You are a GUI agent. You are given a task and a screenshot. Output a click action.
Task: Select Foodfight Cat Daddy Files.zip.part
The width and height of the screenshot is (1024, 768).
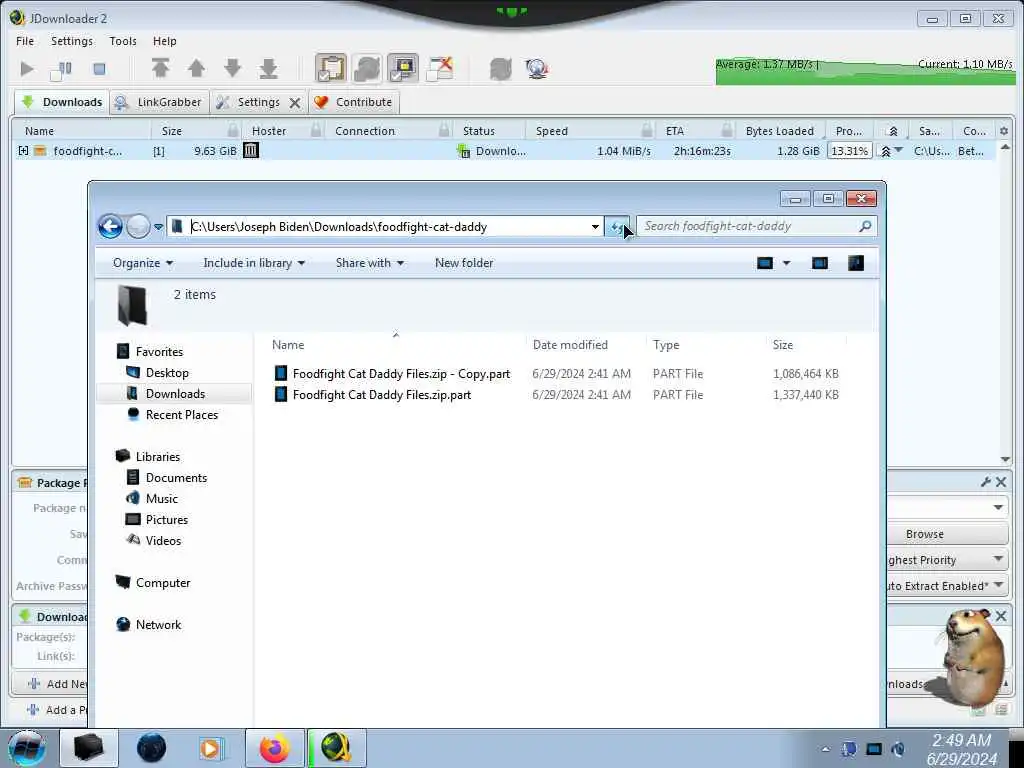coord(381,394)
